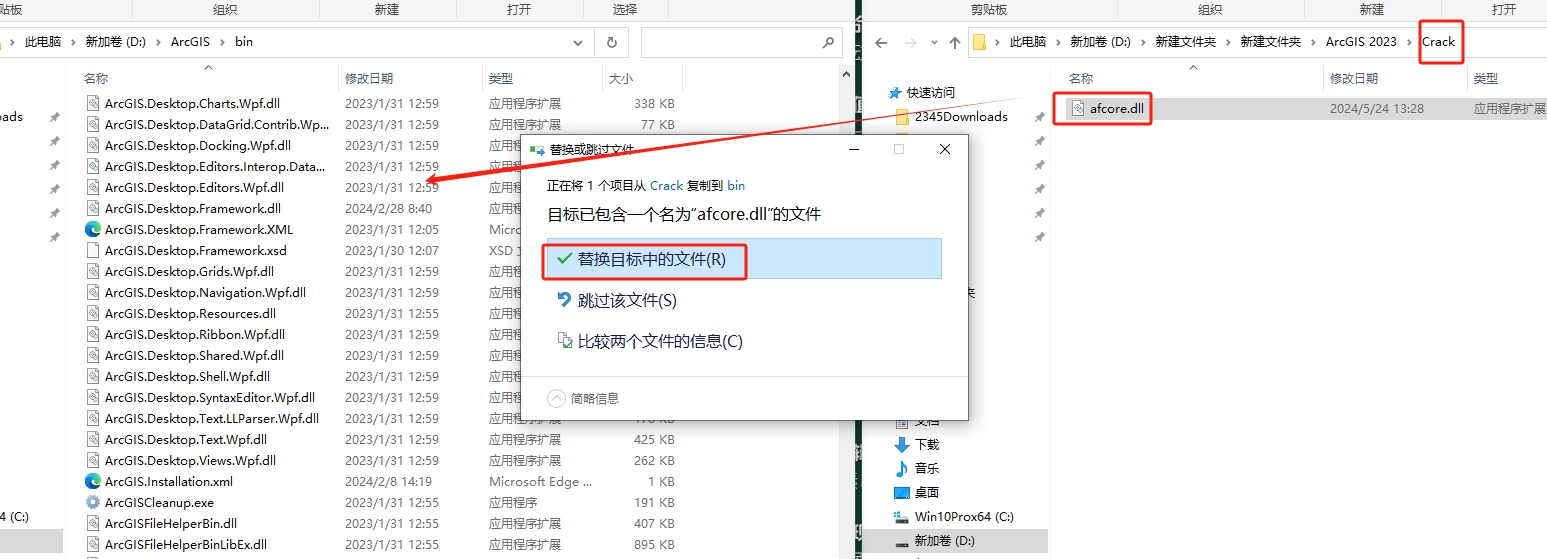Open recent locations dropdown in Crack window
The image size is (1547, 559).
933,42
